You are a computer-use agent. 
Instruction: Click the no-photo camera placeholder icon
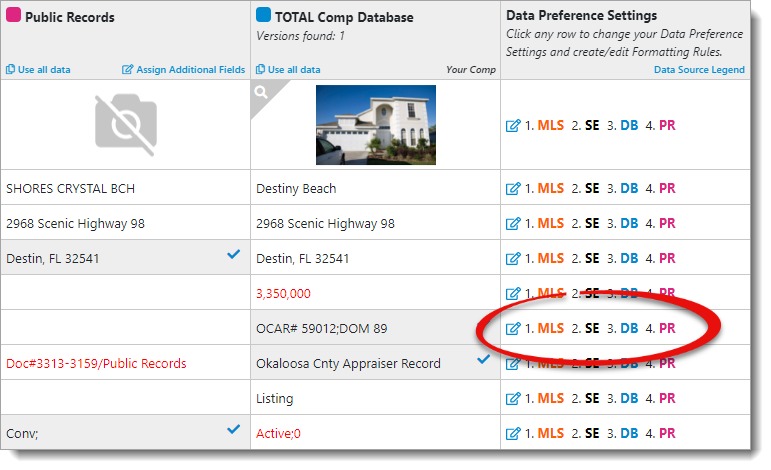[x=125, y=125]
